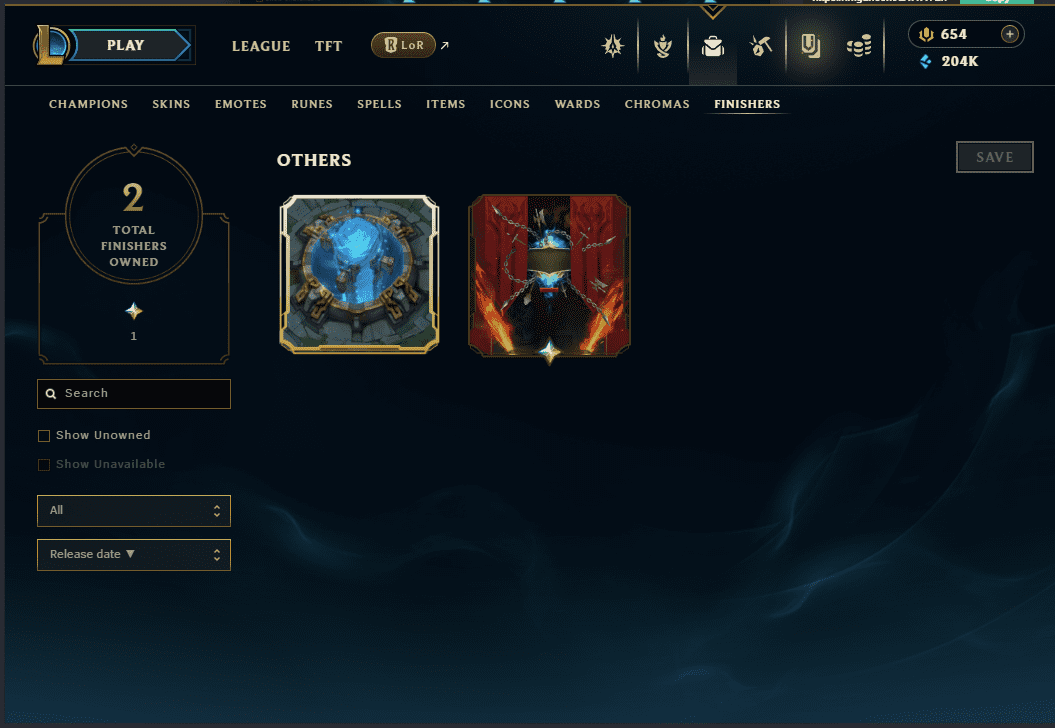Go to the Emotes tab
This screenshot has width=1055, height=728.
click(x=241, y=104)
